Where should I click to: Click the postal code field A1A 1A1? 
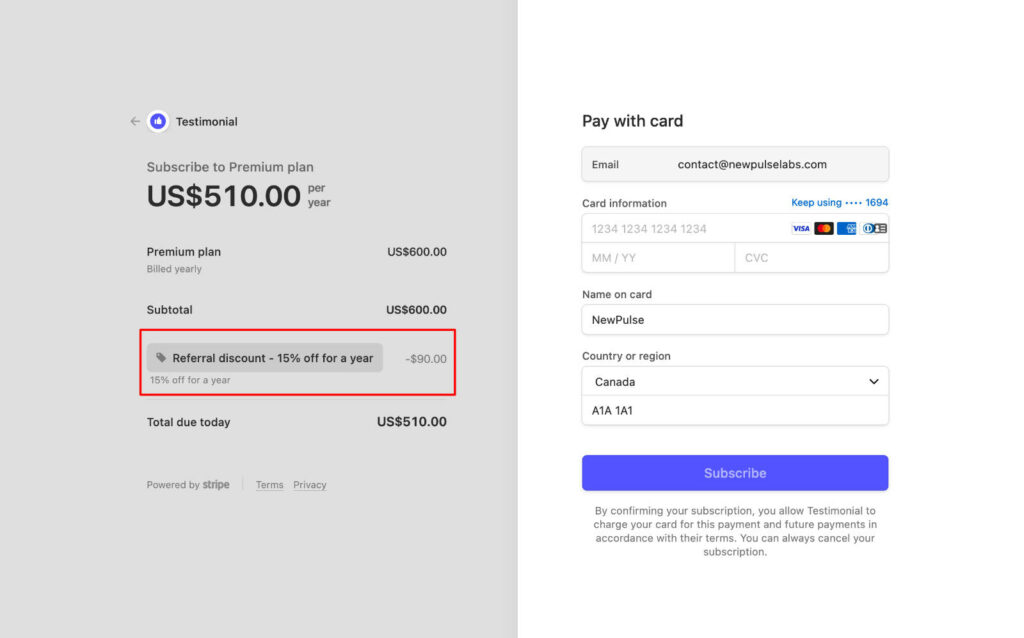pos(735,410)
